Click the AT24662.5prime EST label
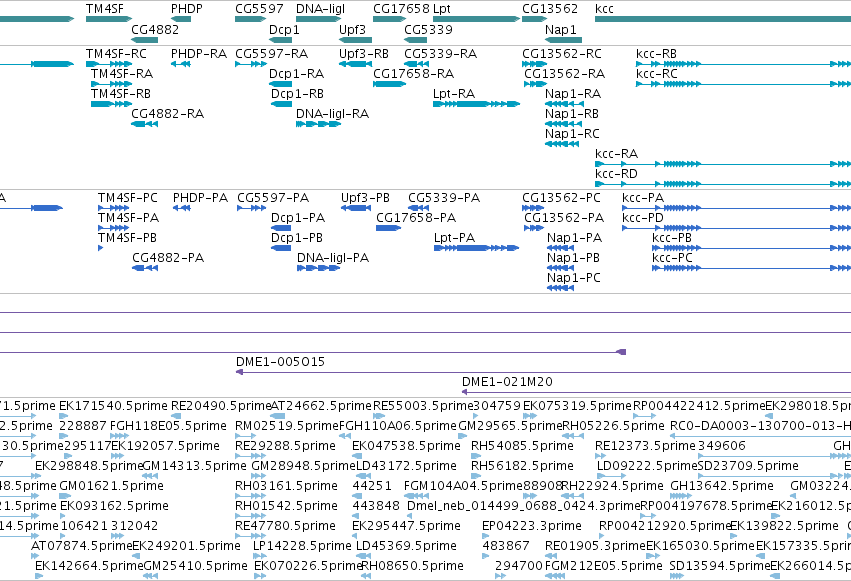Image resolution: width=851 pixels, height=581 pixels. 321,406
